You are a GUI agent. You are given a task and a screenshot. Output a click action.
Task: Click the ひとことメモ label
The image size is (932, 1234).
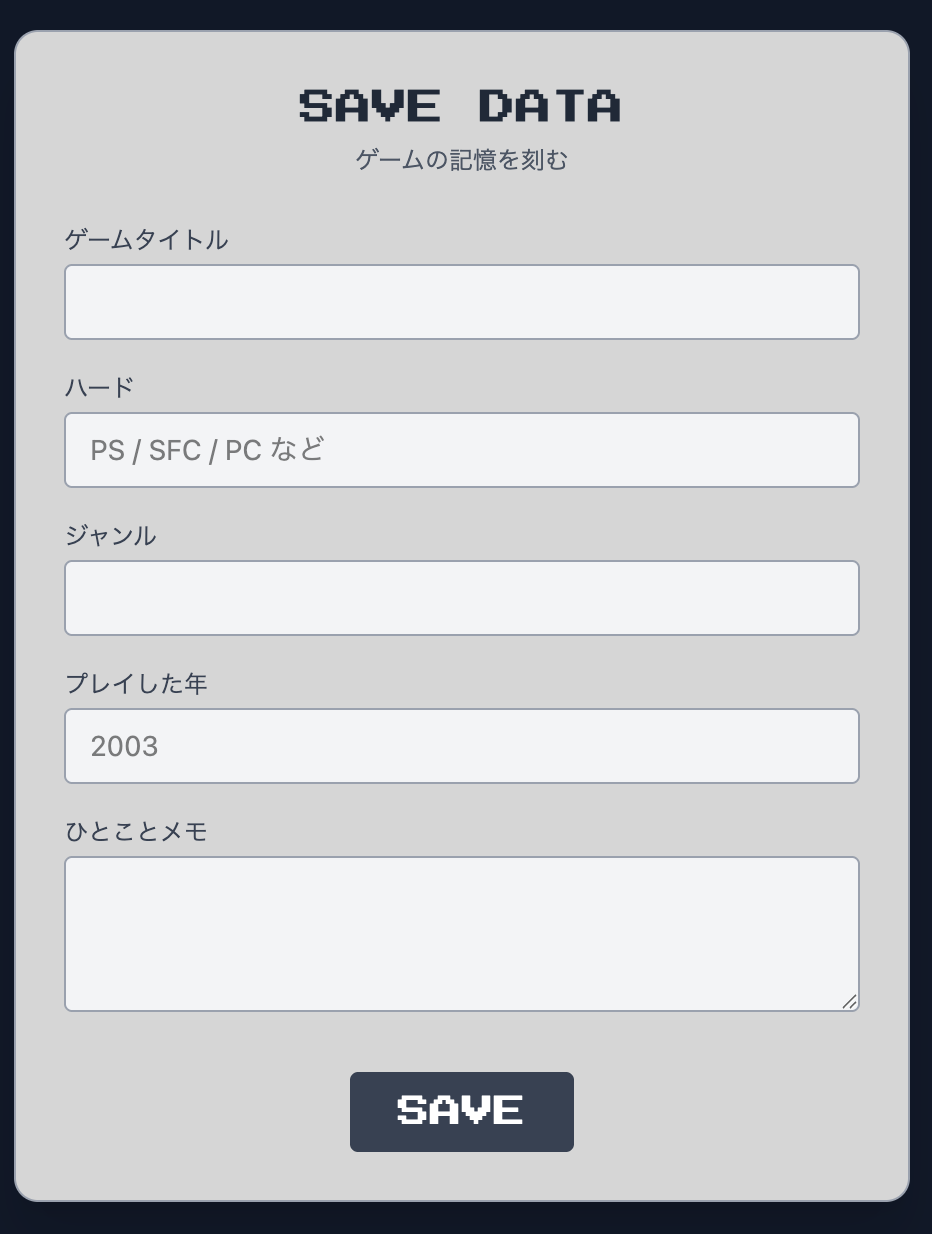tap(136, 831)
